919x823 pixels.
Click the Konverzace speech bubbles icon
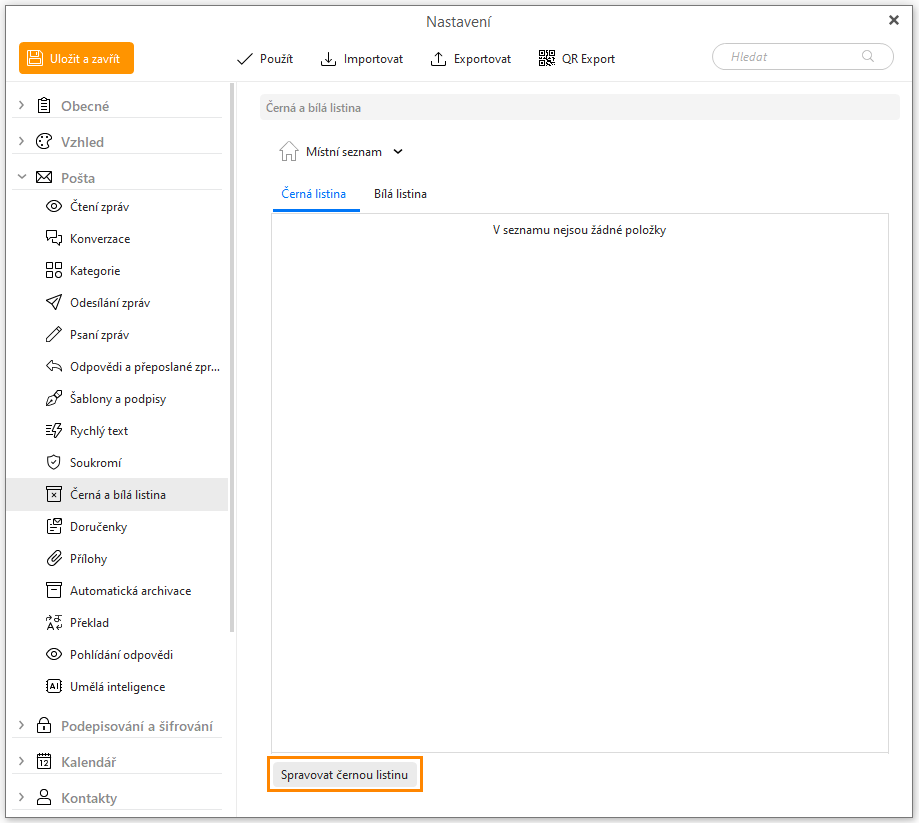click(54, 238)
